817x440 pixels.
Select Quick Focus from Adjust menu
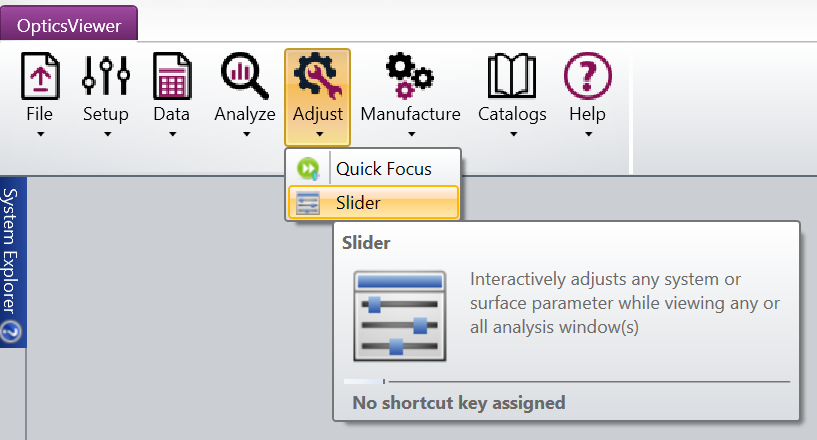coord(383,169)
